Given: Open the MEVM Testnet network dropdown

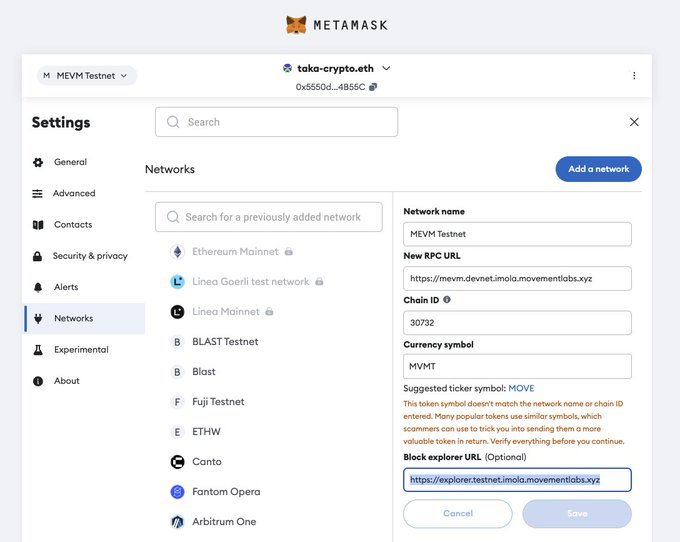Looking at the screenshot, I should 87,75.
